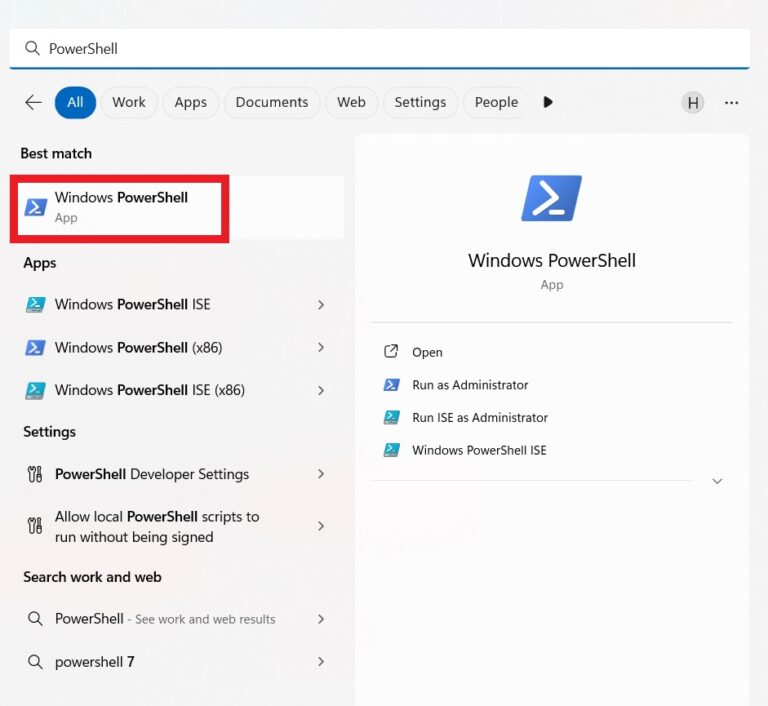Expand the powershell 7 suggestion chevron
Viewport: 768px width, 706px height.
(321, 662)
